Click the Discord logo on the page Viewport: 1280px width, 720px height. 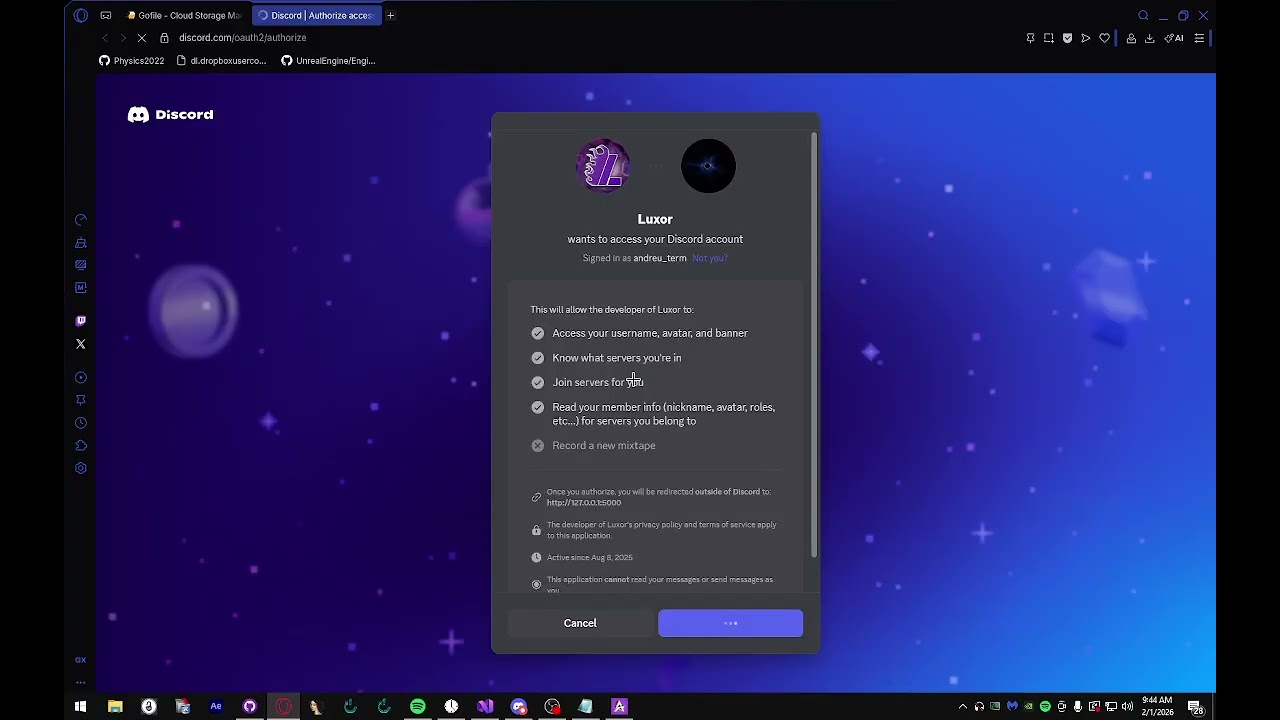(x=170, y=115)
